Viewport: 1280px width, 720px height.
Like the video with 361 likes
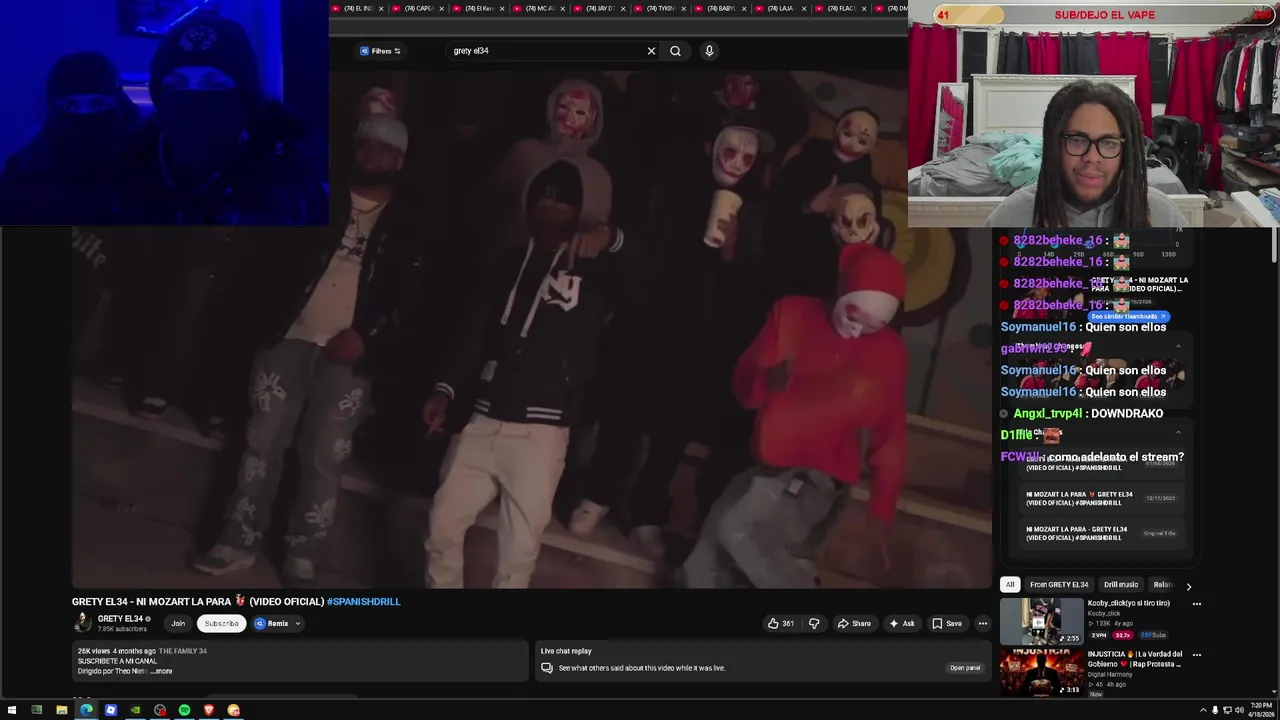point(780,623)
